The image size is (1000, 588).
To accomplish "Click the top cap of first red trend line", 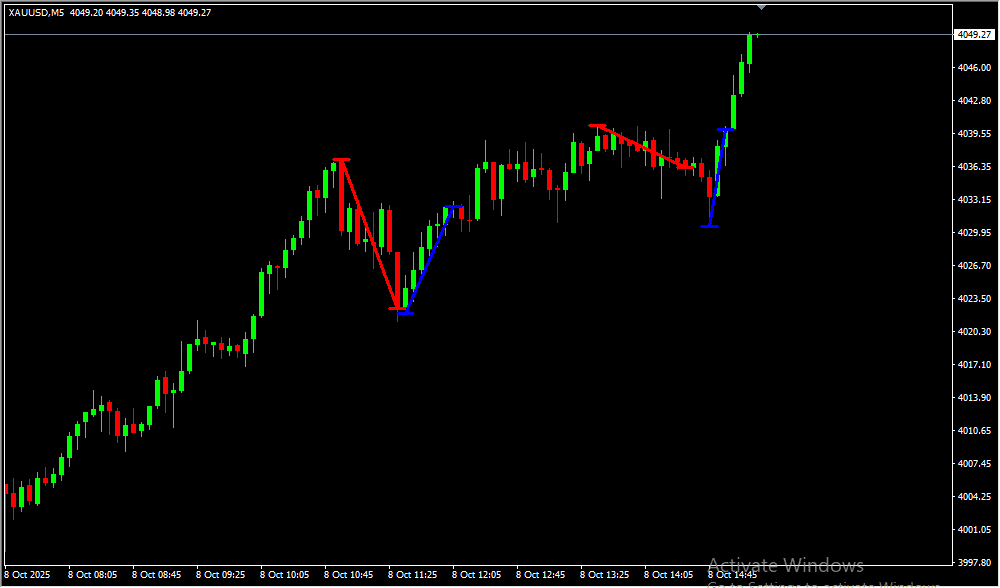I will [x=341, y=160].
